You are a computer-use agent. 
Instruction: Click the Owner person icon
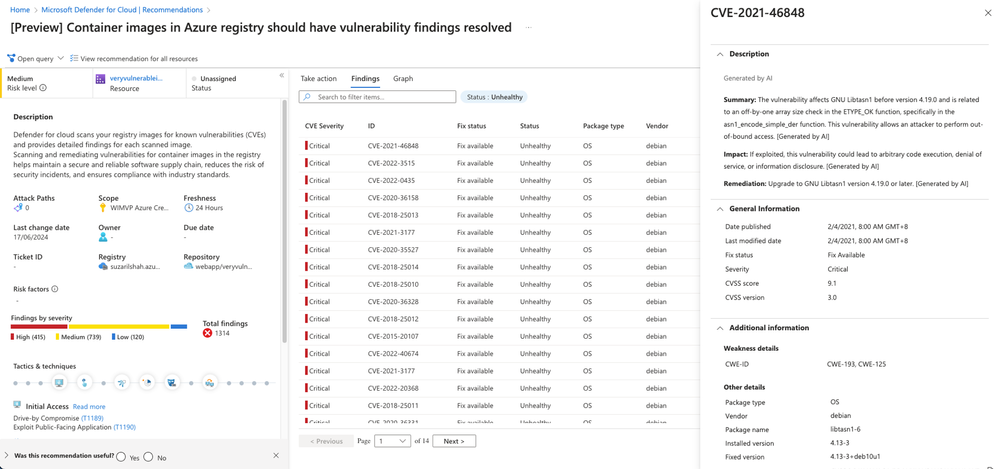103,237
